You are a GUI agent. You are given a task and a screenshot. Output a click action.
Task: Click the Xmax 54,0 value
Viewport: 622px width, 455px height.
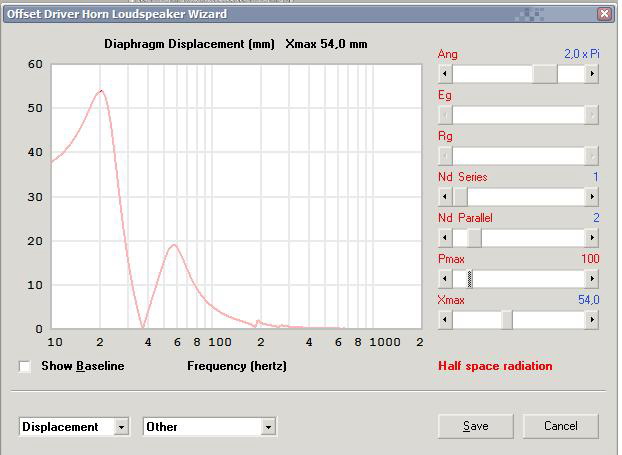pyautogui.click(x=589, y=299)
